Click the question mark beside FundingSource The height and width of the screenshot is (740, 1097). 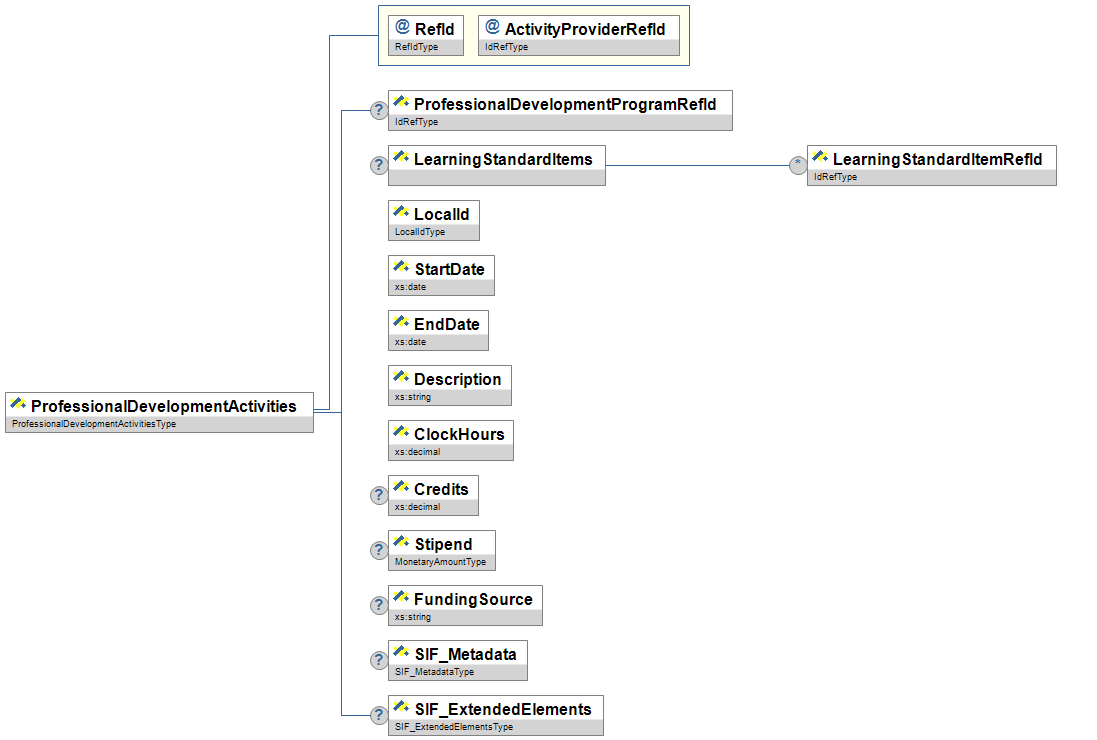[379, 606]
